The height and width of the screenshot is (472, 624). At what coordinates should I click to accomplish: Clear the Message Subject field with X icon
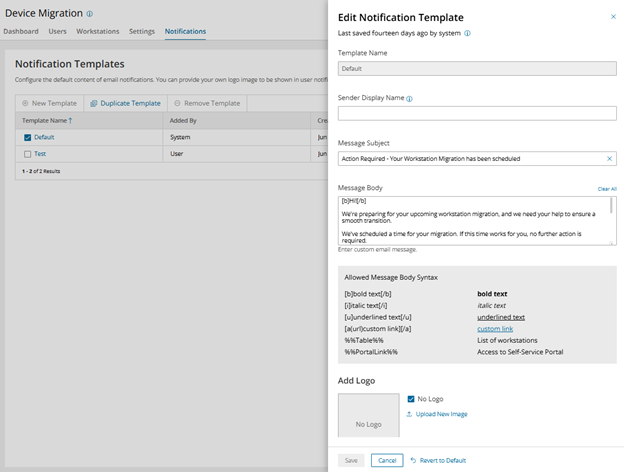click(x=609, y=158)
